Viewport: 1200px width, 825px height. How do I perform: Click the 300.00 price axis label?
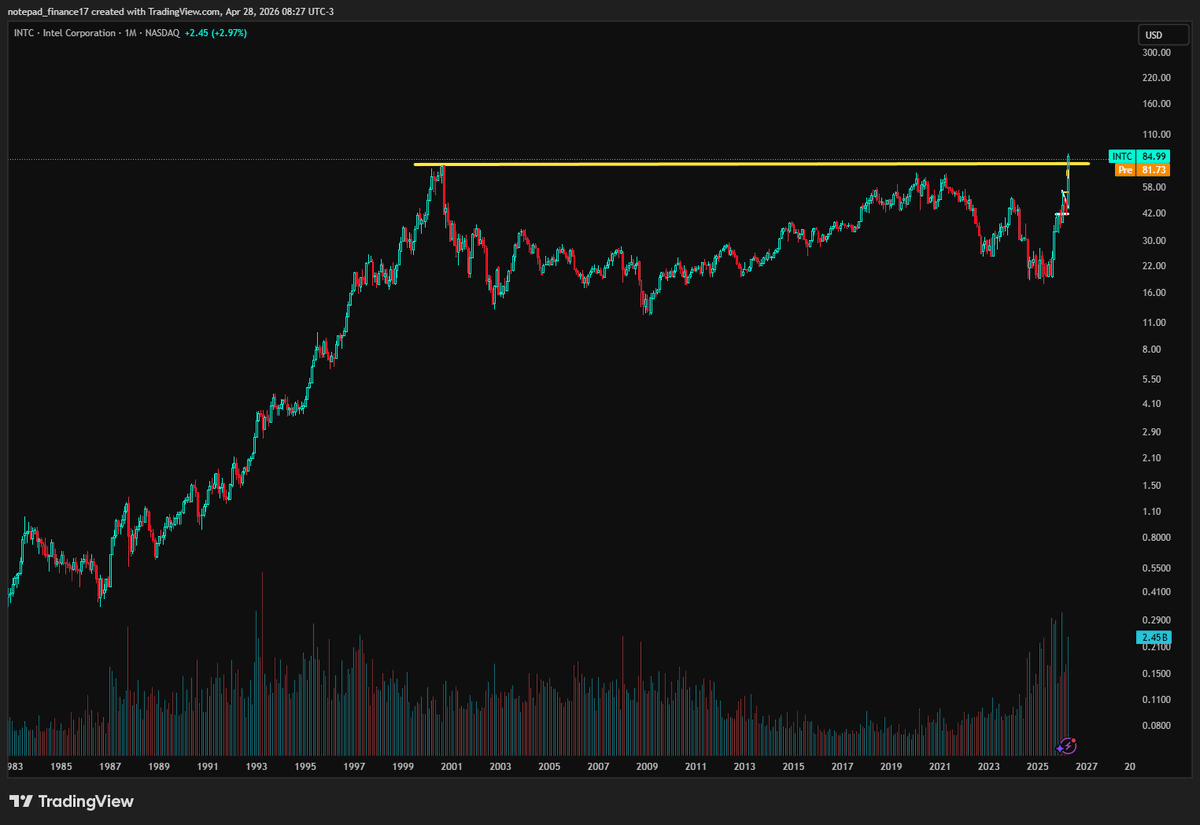point(1156,52)
